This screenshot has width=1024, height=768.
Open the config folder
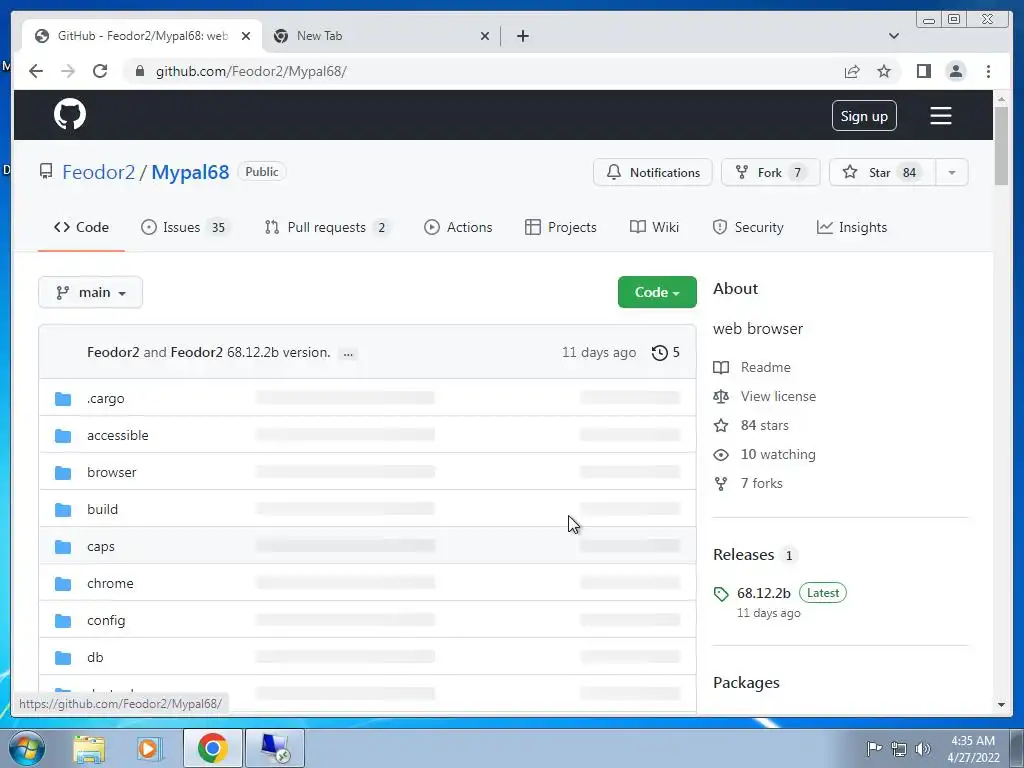[106, 620]
